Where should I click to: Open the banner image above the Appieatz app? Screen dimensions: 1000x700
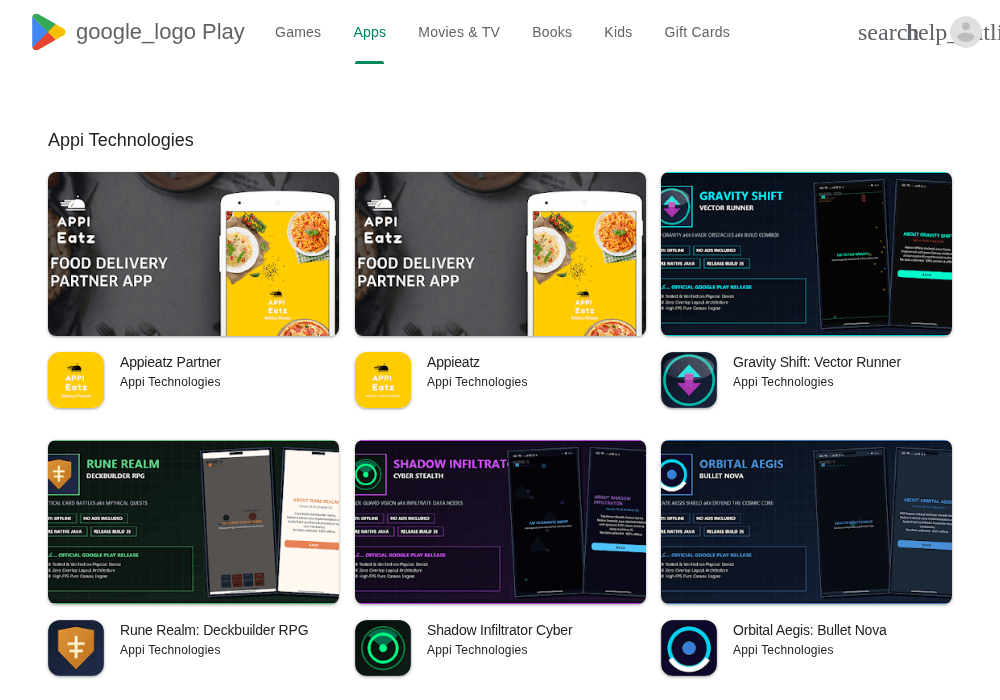click(x=500, y=254)
